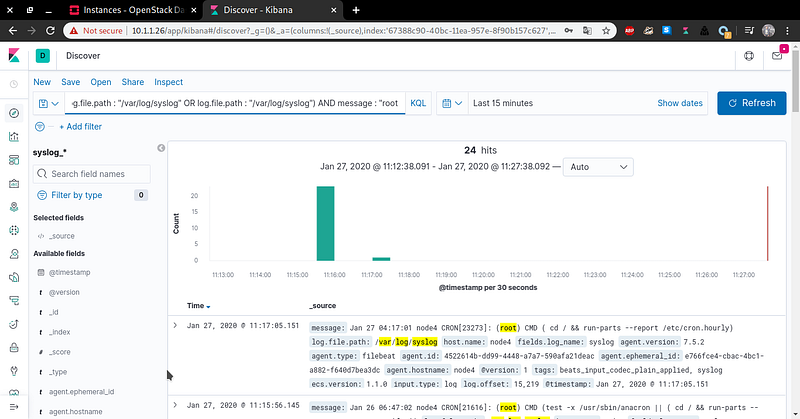Screen dimensions: 800x419
Task: Open Machine Learning icon in sidebar
Action: [x=14, y=230]
